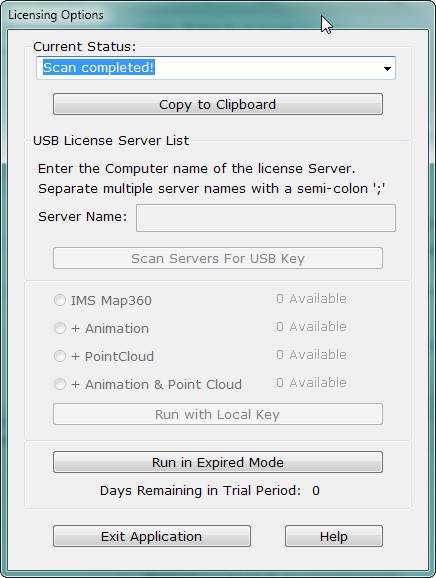
Task: Click the Exit Application button
Action: [152, 536]
